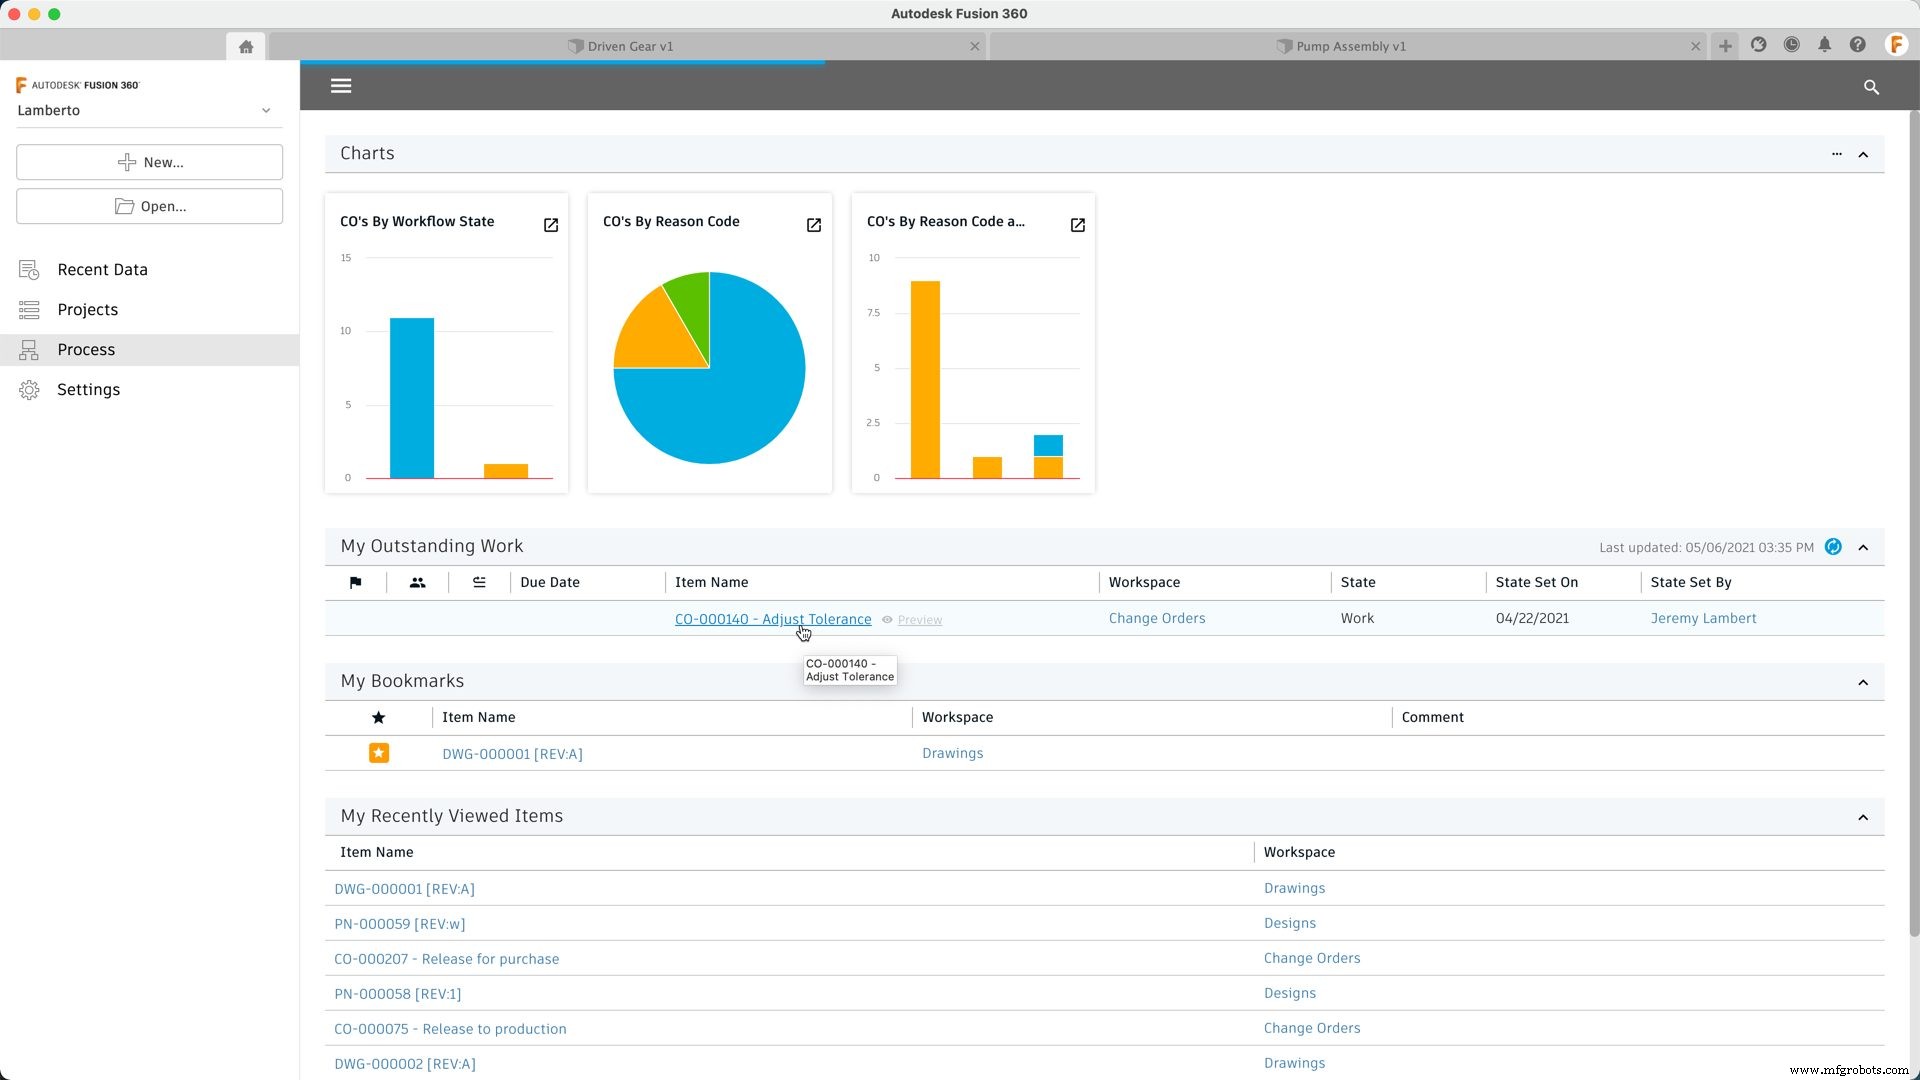Click the notifications bell icon
1920x1080 pixels.
coord(1824,45)
